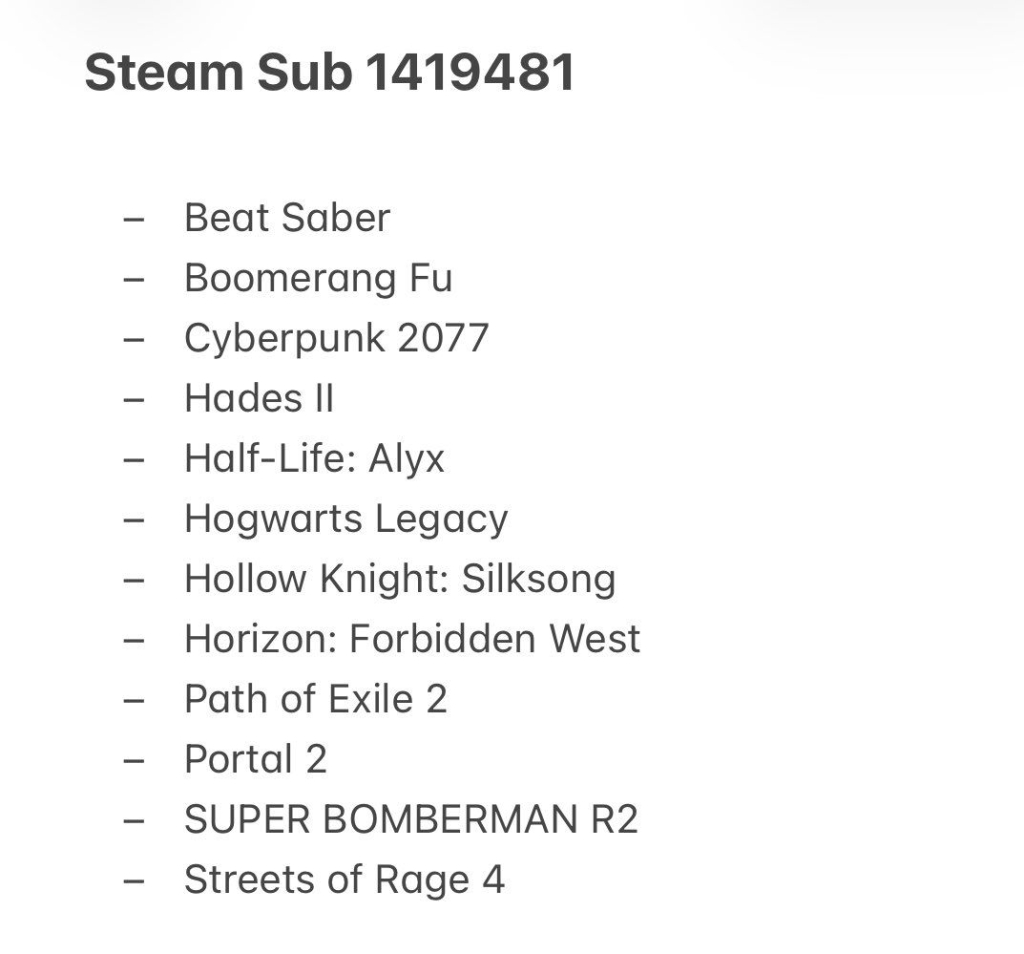Select the Path of Exile 2 line

click(316, 699)
